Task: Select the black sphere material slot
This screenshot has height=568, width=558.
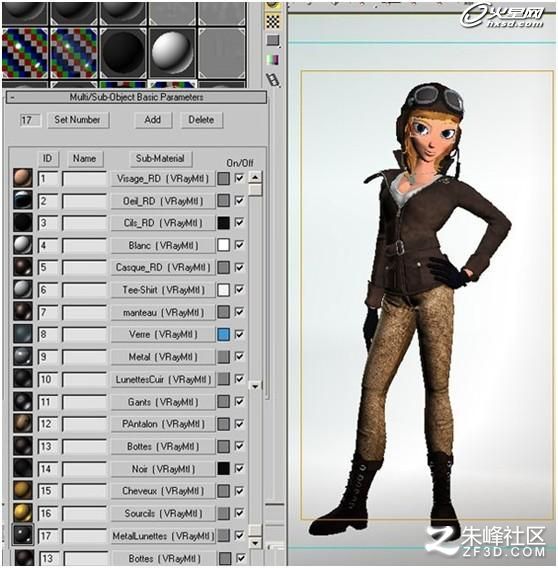Action: pyautogui.click(x=124, y=53)
